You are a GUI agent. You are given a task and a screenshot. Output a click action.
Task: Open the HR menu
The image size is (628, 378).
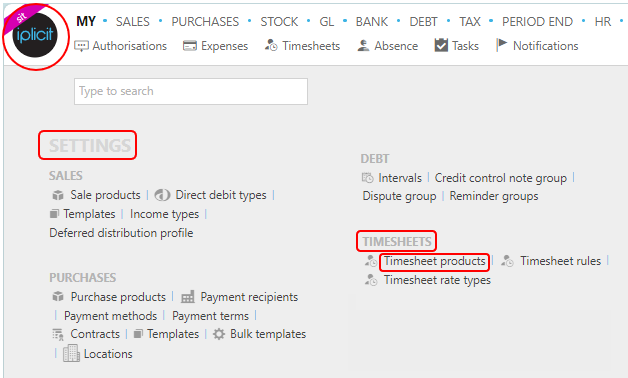click(603, 22)
